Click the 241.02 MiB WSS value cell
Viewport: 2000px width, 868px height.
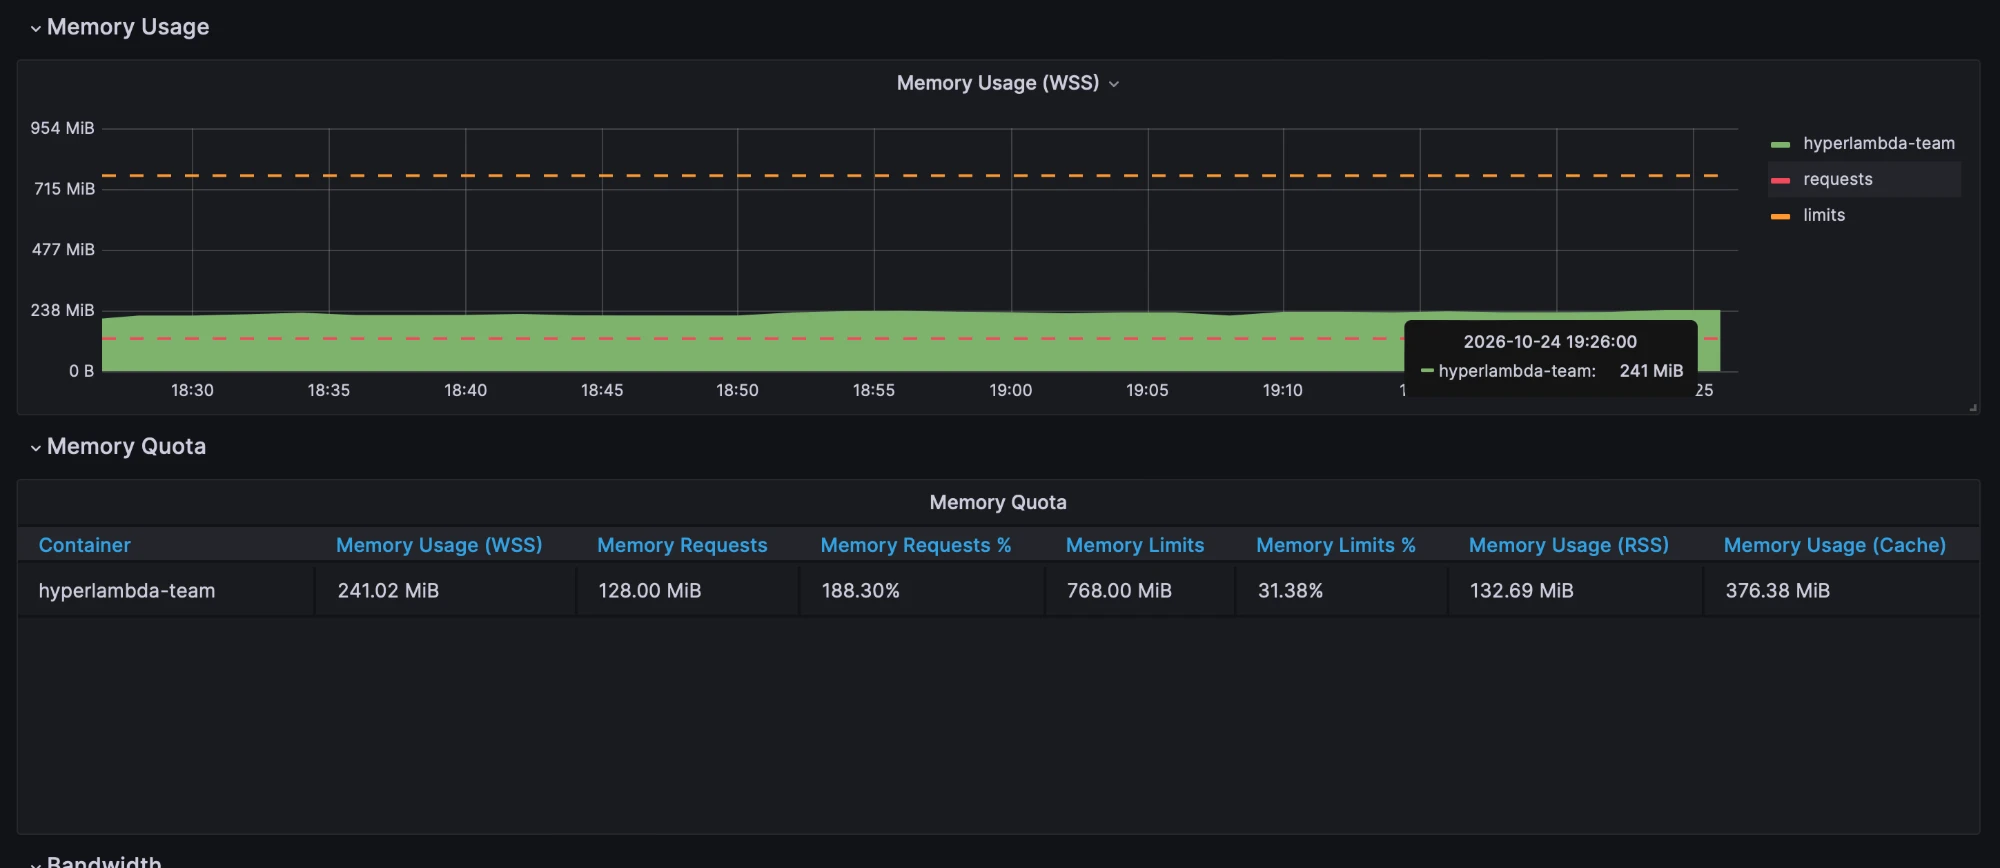446,590
